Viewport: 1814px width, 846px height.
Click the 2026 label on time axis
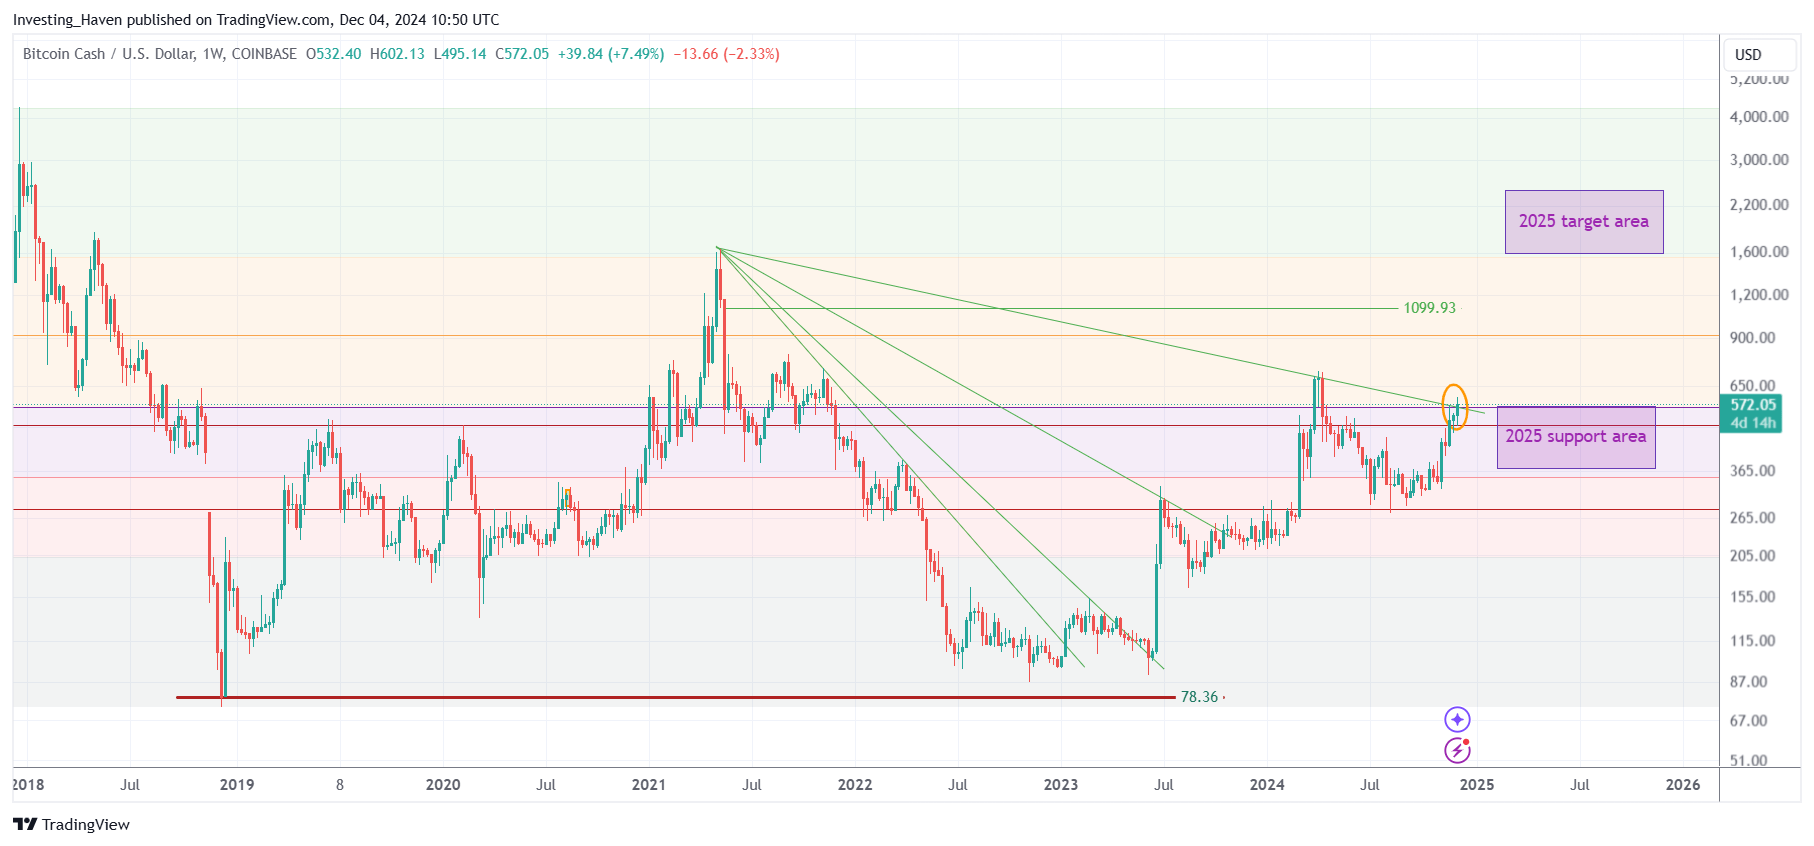pos(1683,785)
